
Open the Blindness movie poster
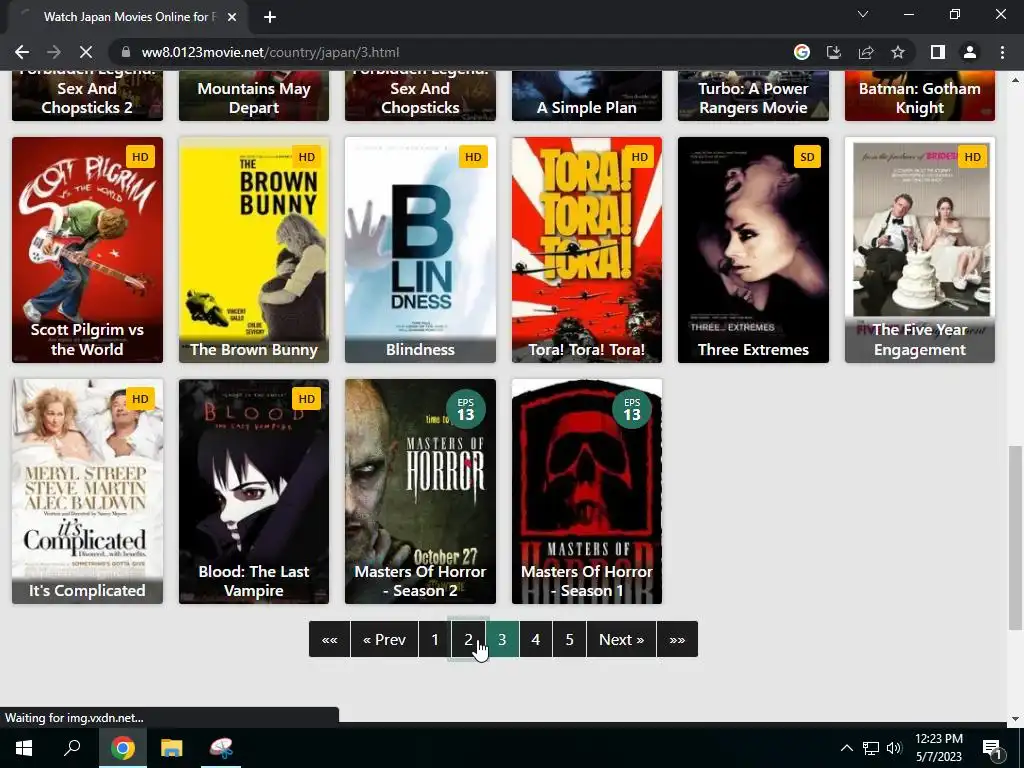click(x=421, y=249)
